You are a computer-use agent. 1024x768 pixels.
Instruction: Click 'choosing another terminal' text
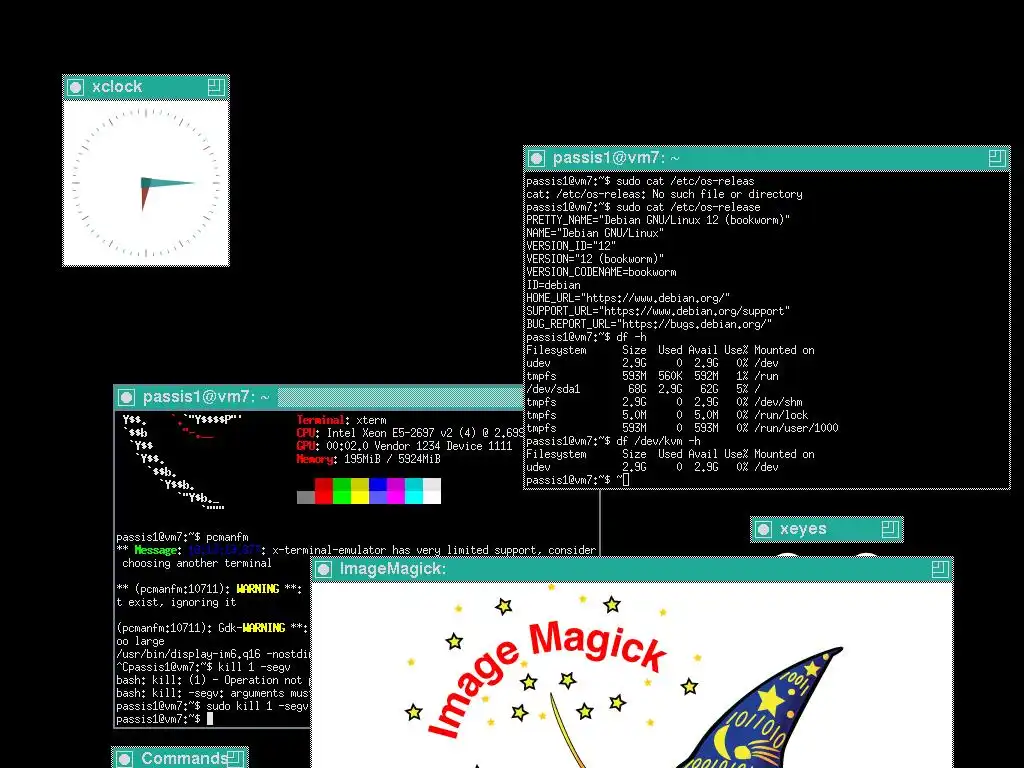pos(197,563)
